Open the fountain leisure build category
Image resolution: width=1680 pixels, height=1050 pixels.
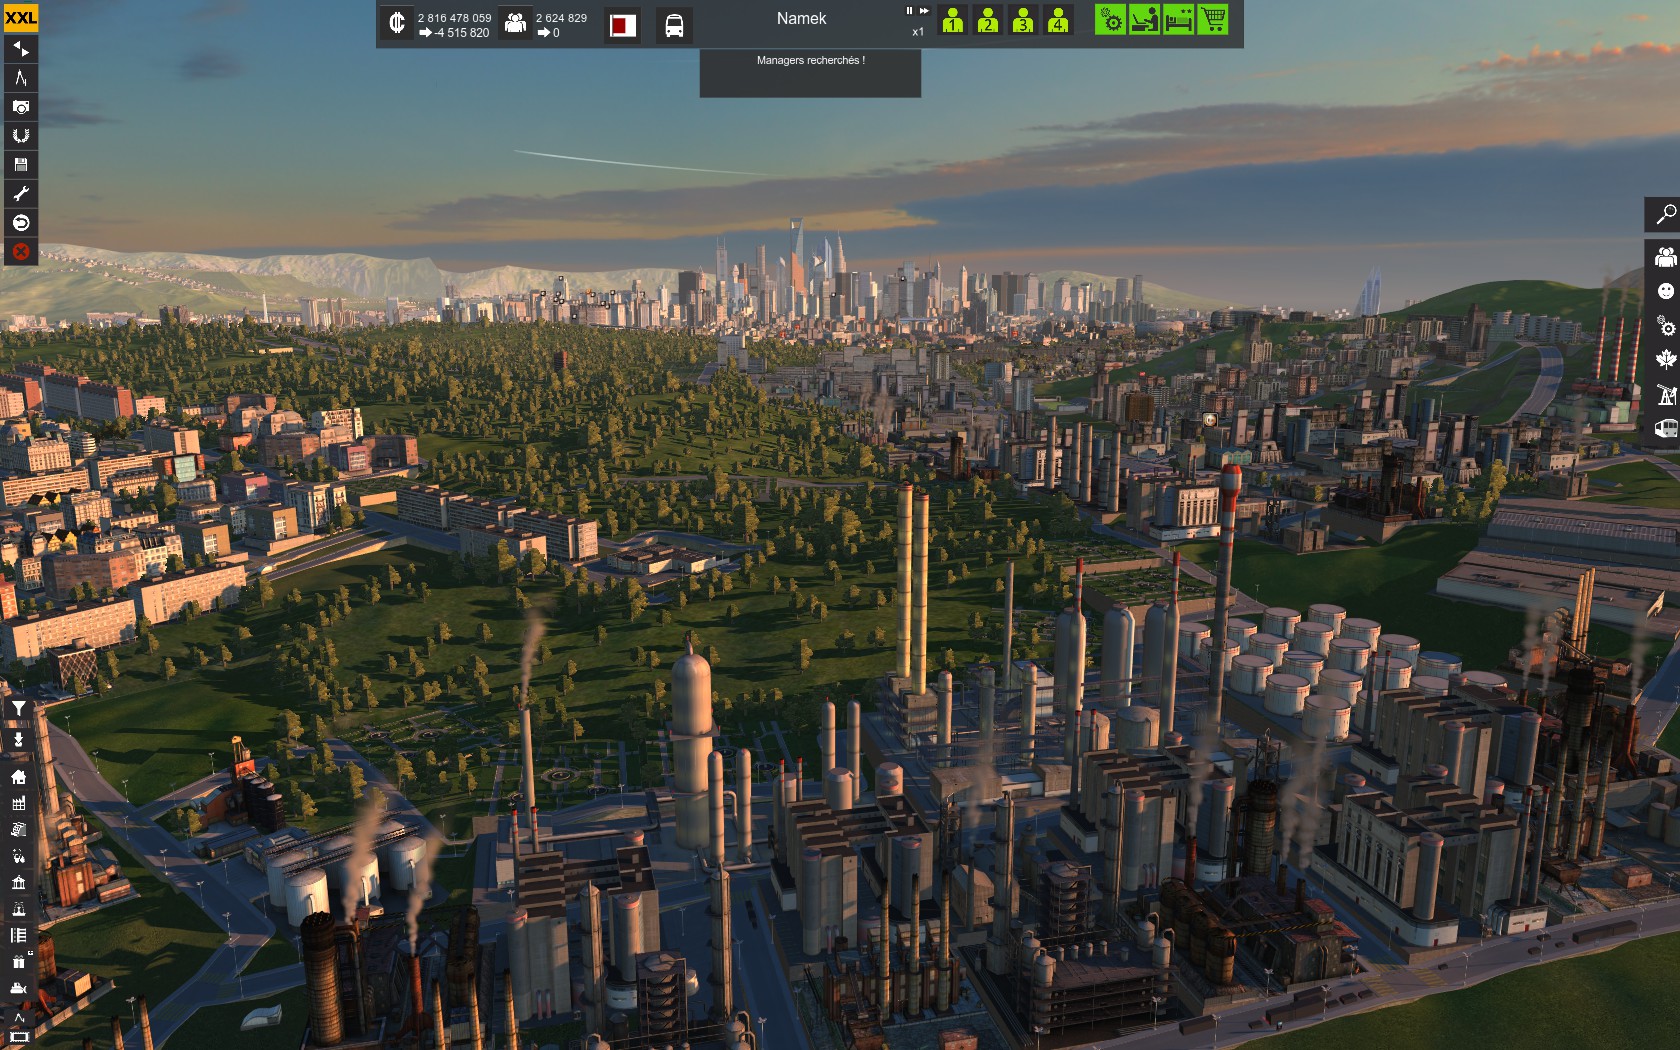click(x=18, y=909)
